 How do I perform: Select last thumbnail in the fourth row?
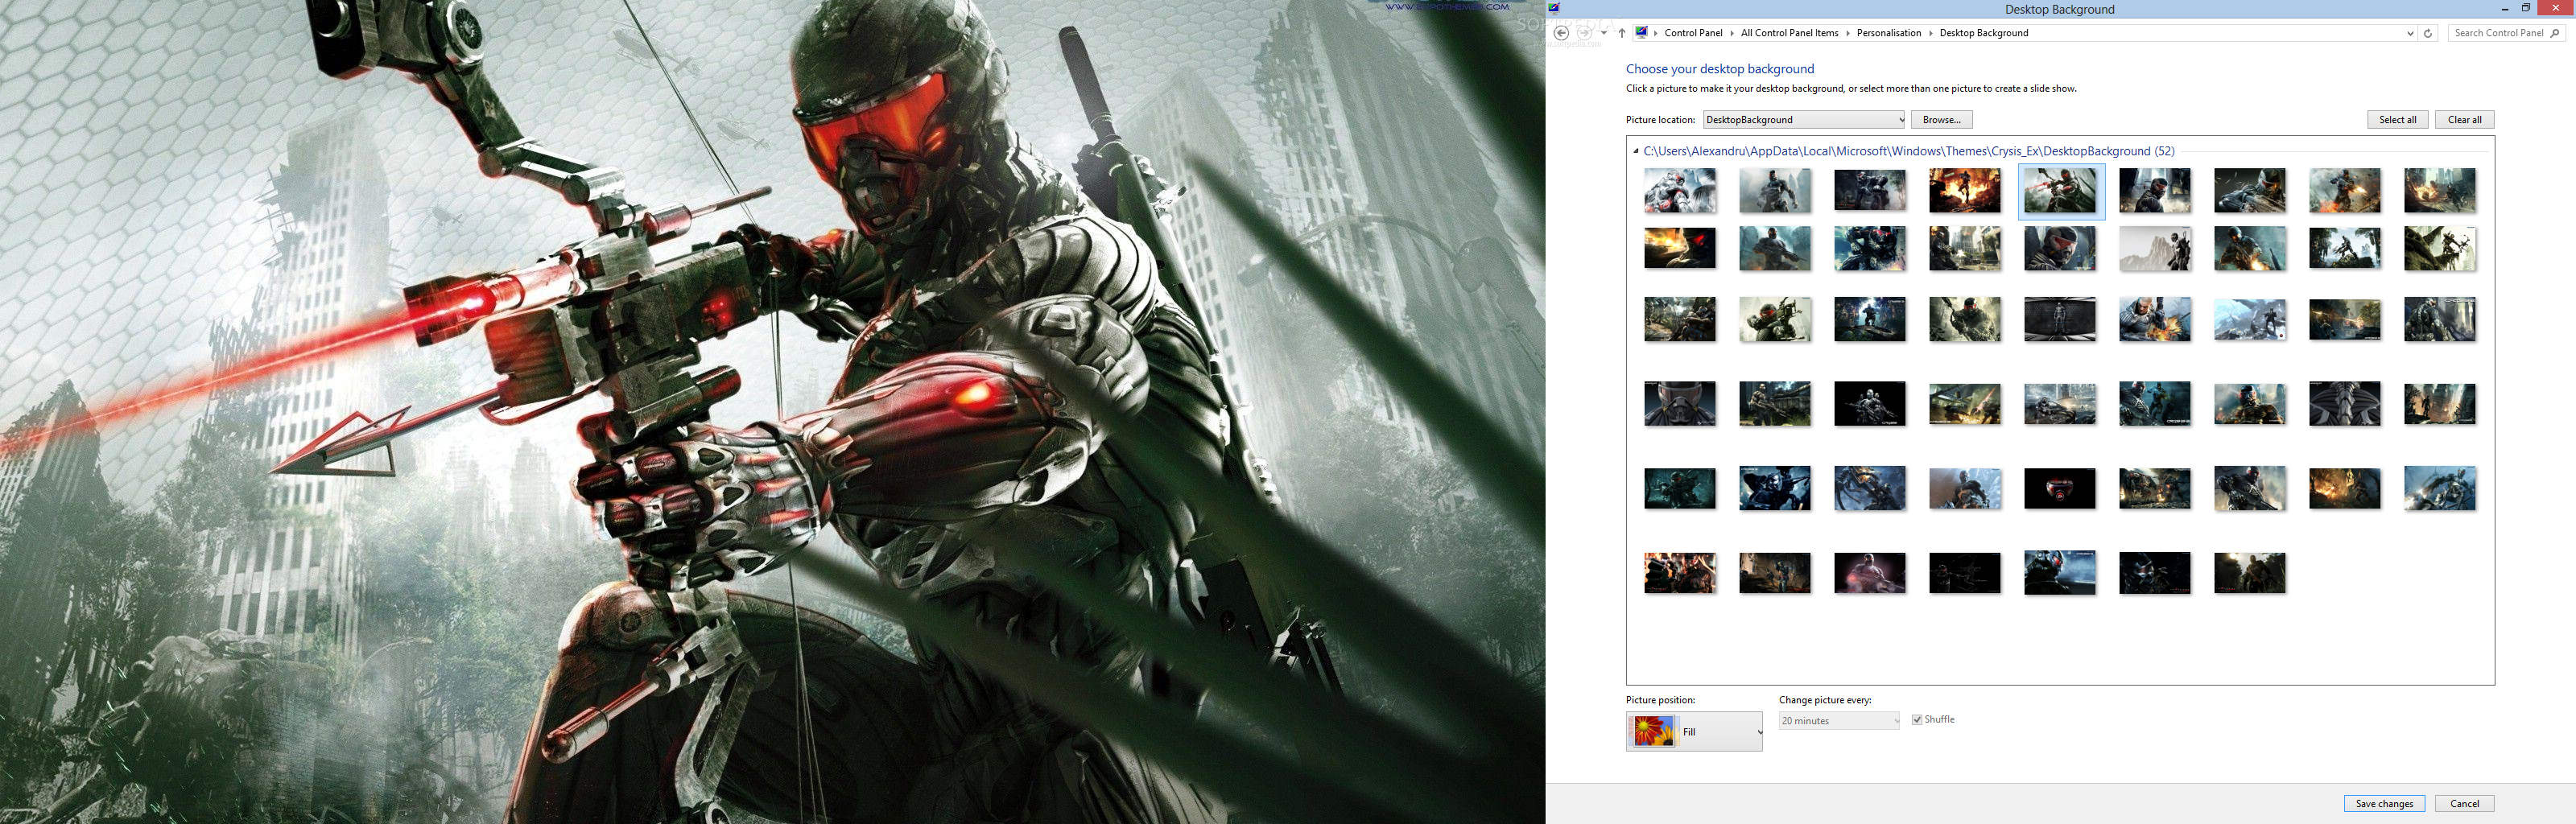(x=2440, y=404)
